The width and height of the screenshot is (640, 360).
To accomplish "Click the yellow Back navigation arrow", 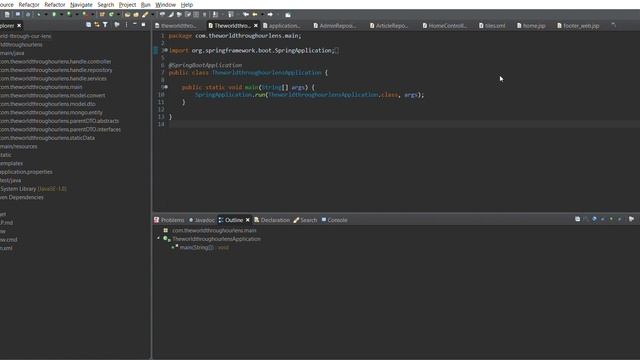I will coord(255,14).
